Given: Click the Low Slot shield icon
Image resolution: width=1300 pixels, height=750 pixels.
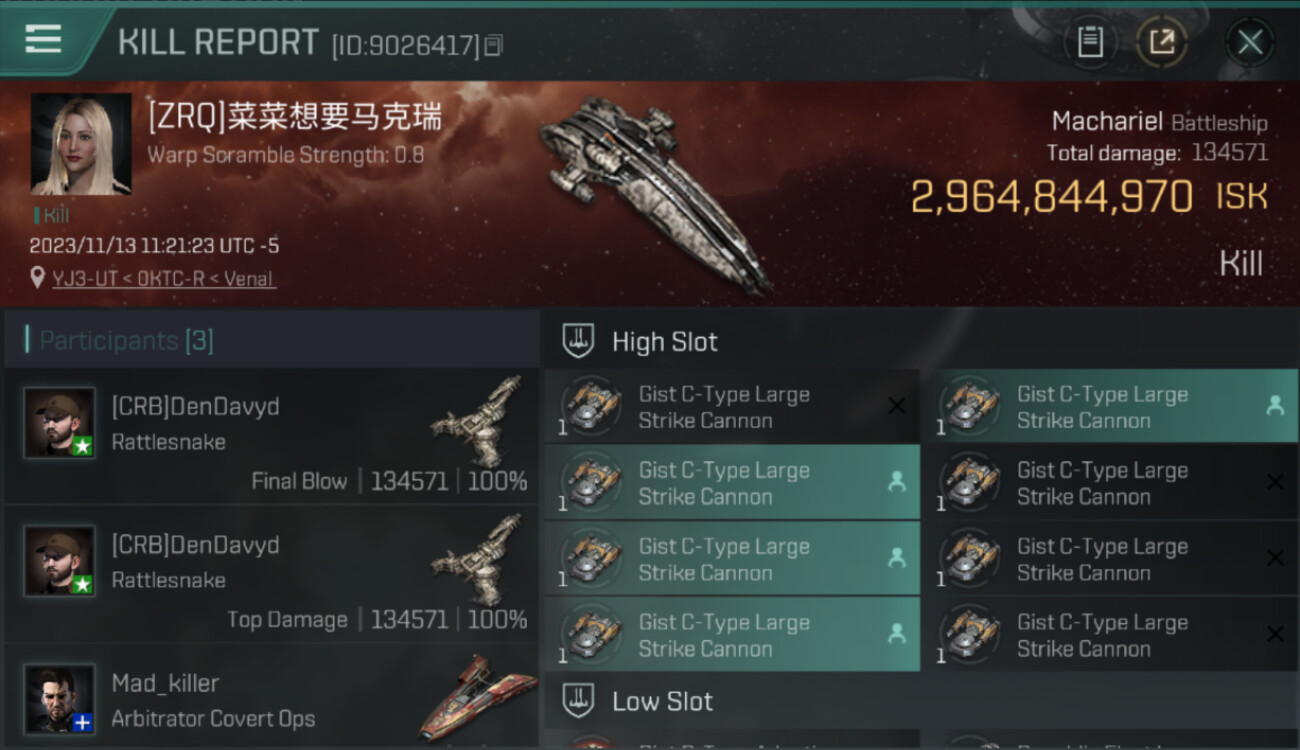Looking at the screenshot, I should point(578,701).
